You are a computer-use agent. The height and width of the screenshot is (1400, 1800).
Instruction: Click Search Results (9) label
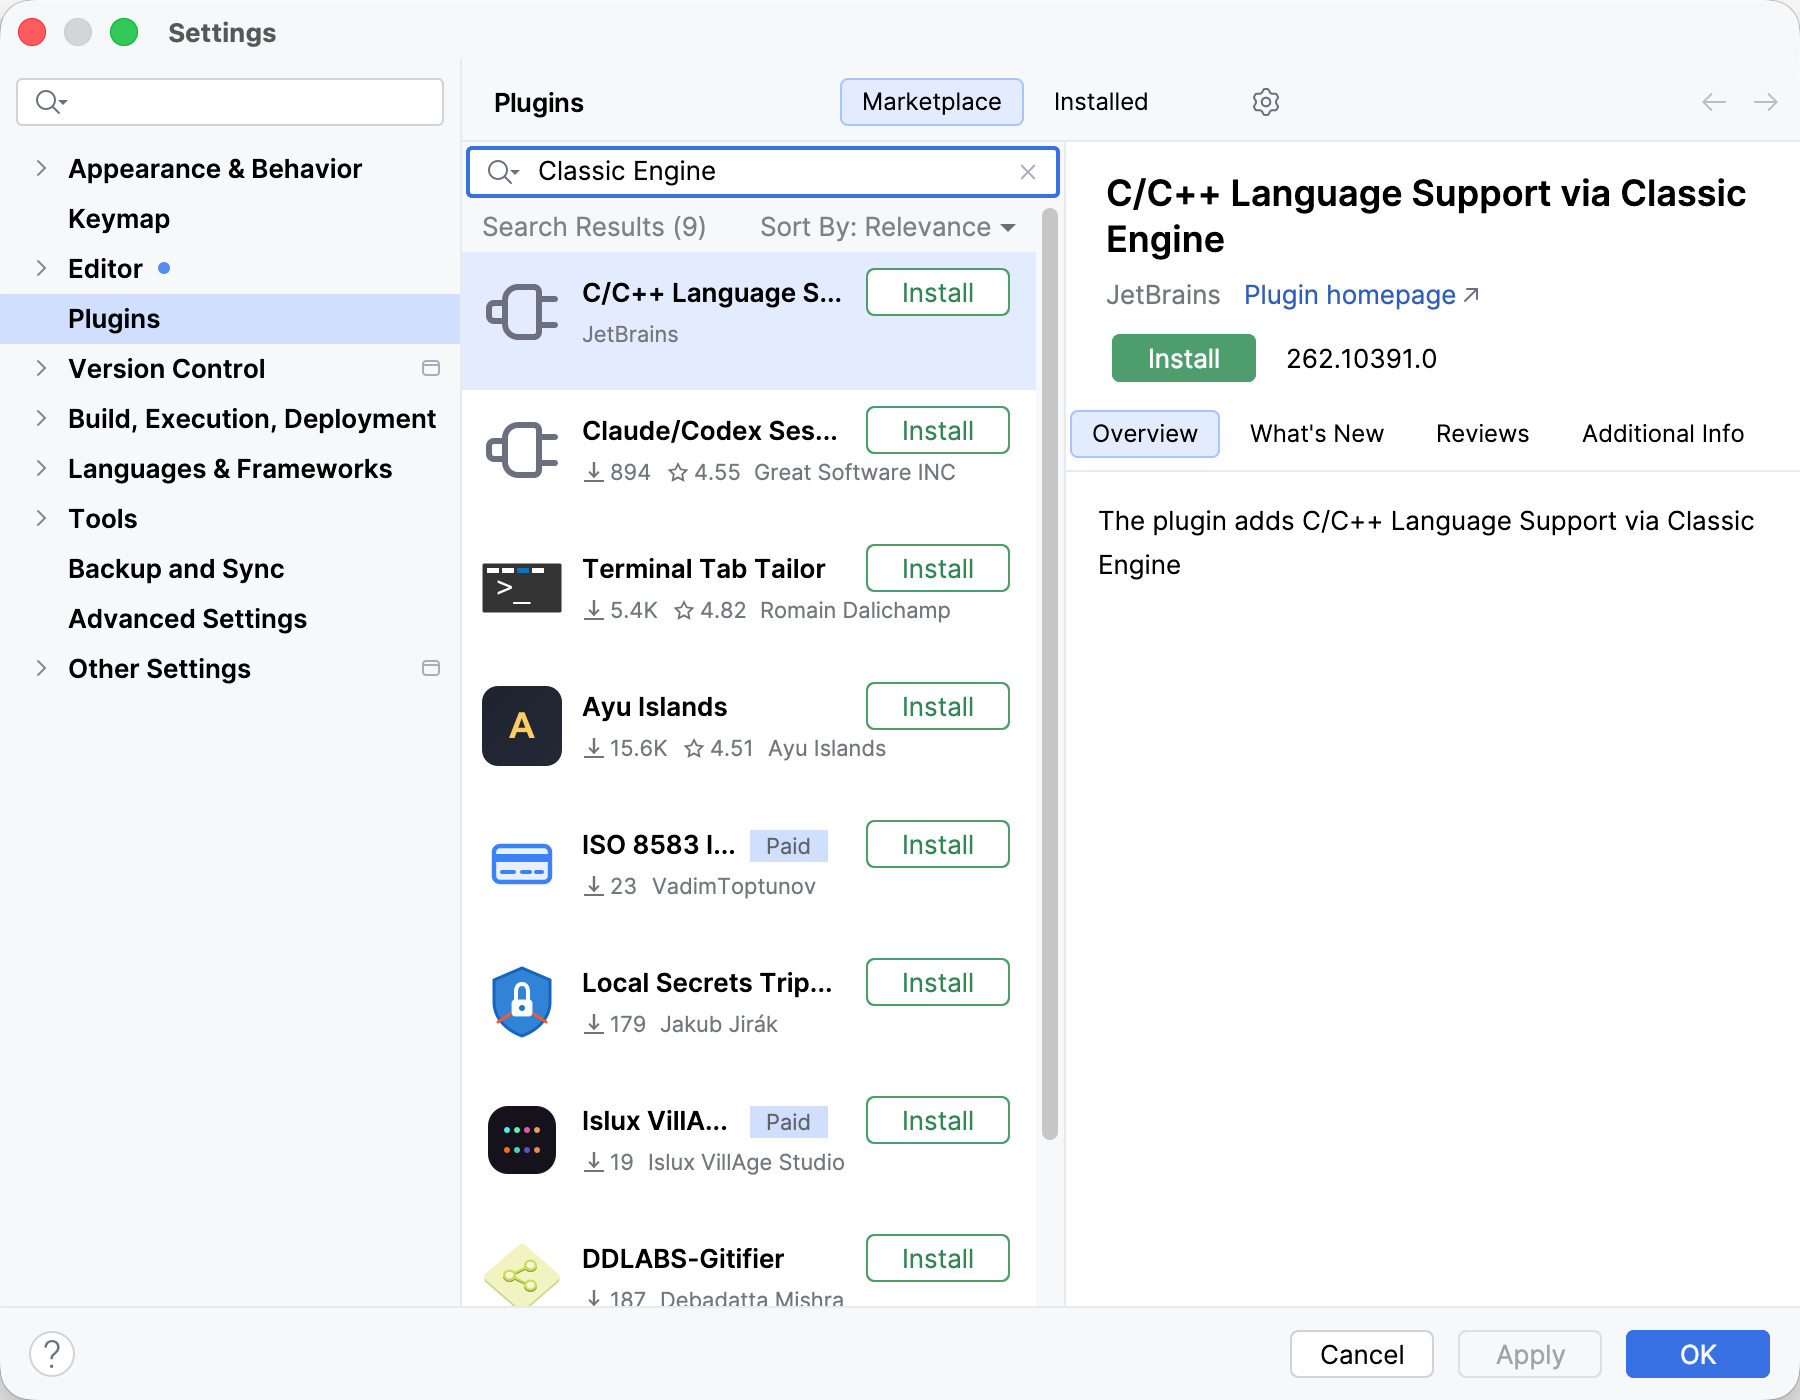point(594,228)
